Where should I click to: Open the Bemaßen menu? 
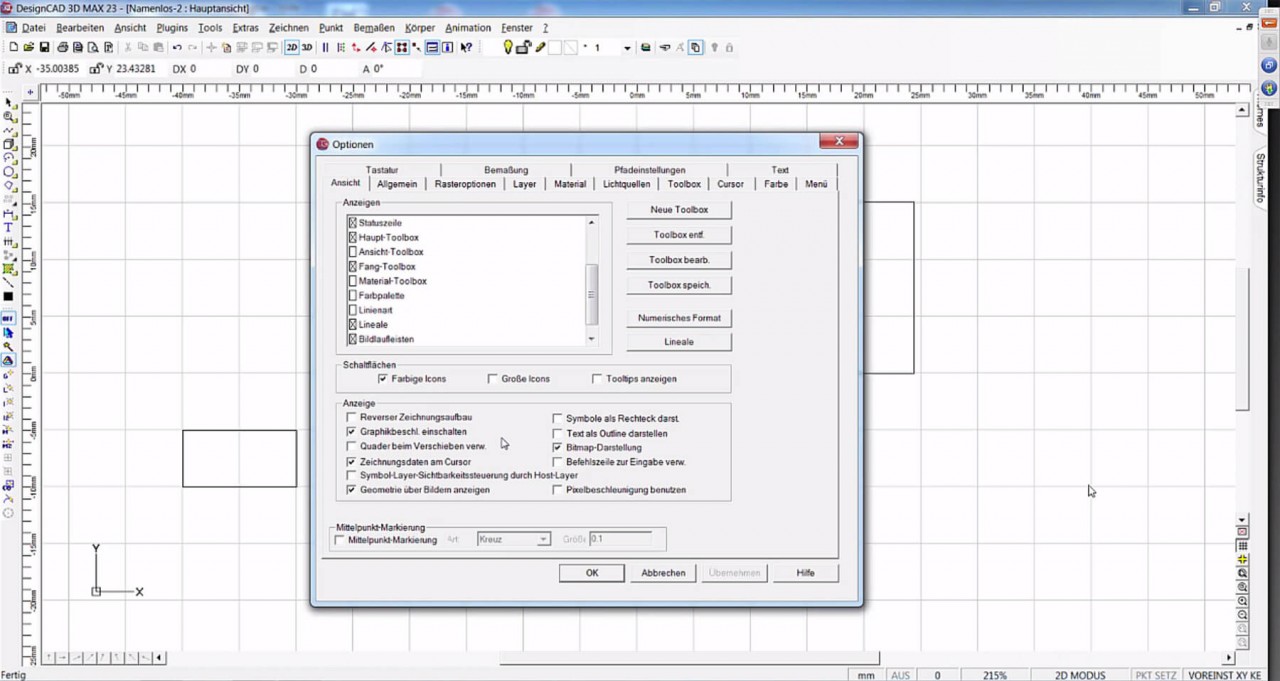click(373, 27)
